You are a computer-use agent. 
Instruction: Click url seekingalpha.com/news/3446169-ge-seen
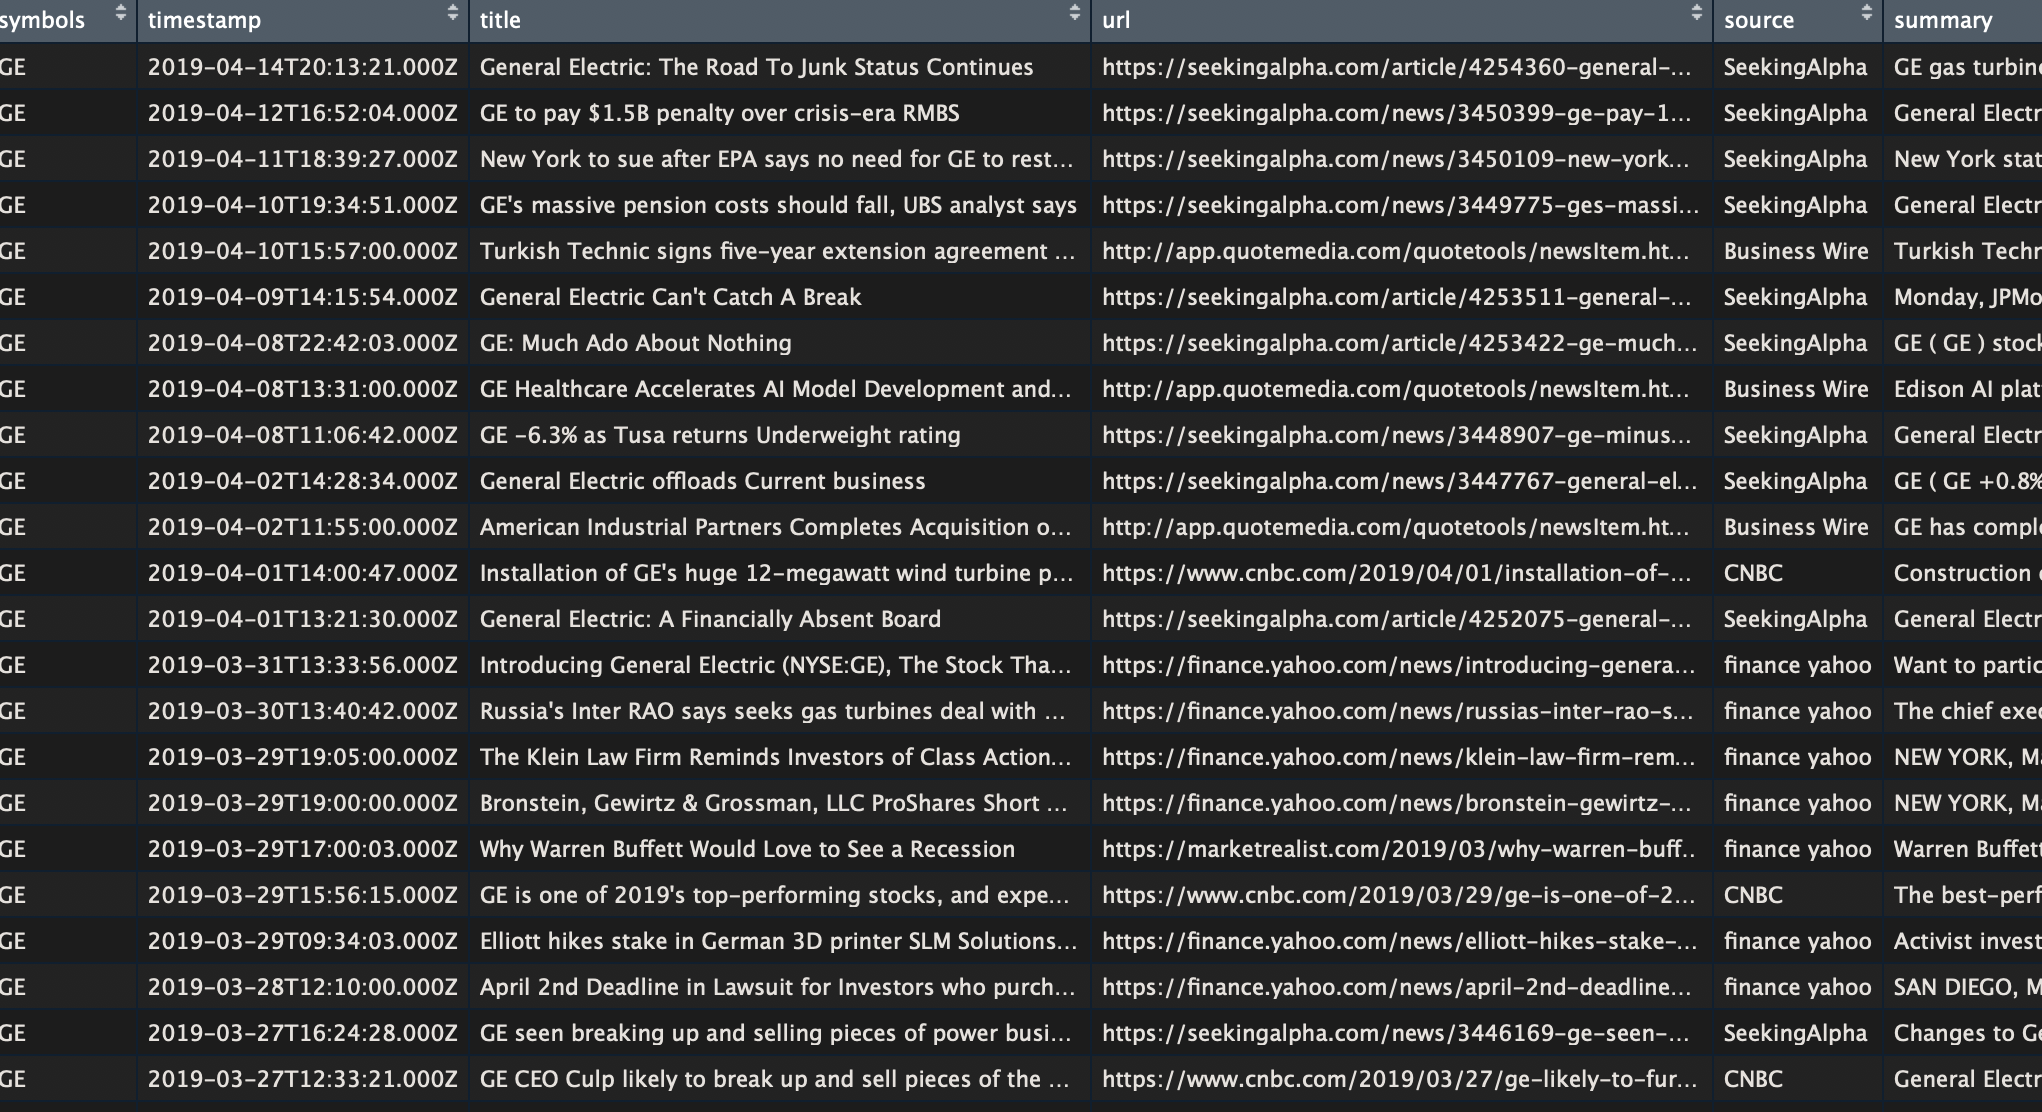(x=1397, y=1033)
